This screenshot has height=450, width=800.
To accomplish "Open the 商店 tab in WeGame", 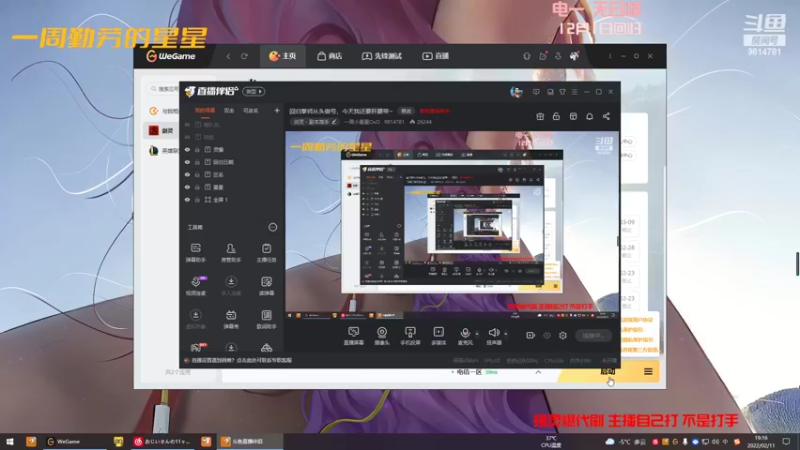I will point(330,56).
